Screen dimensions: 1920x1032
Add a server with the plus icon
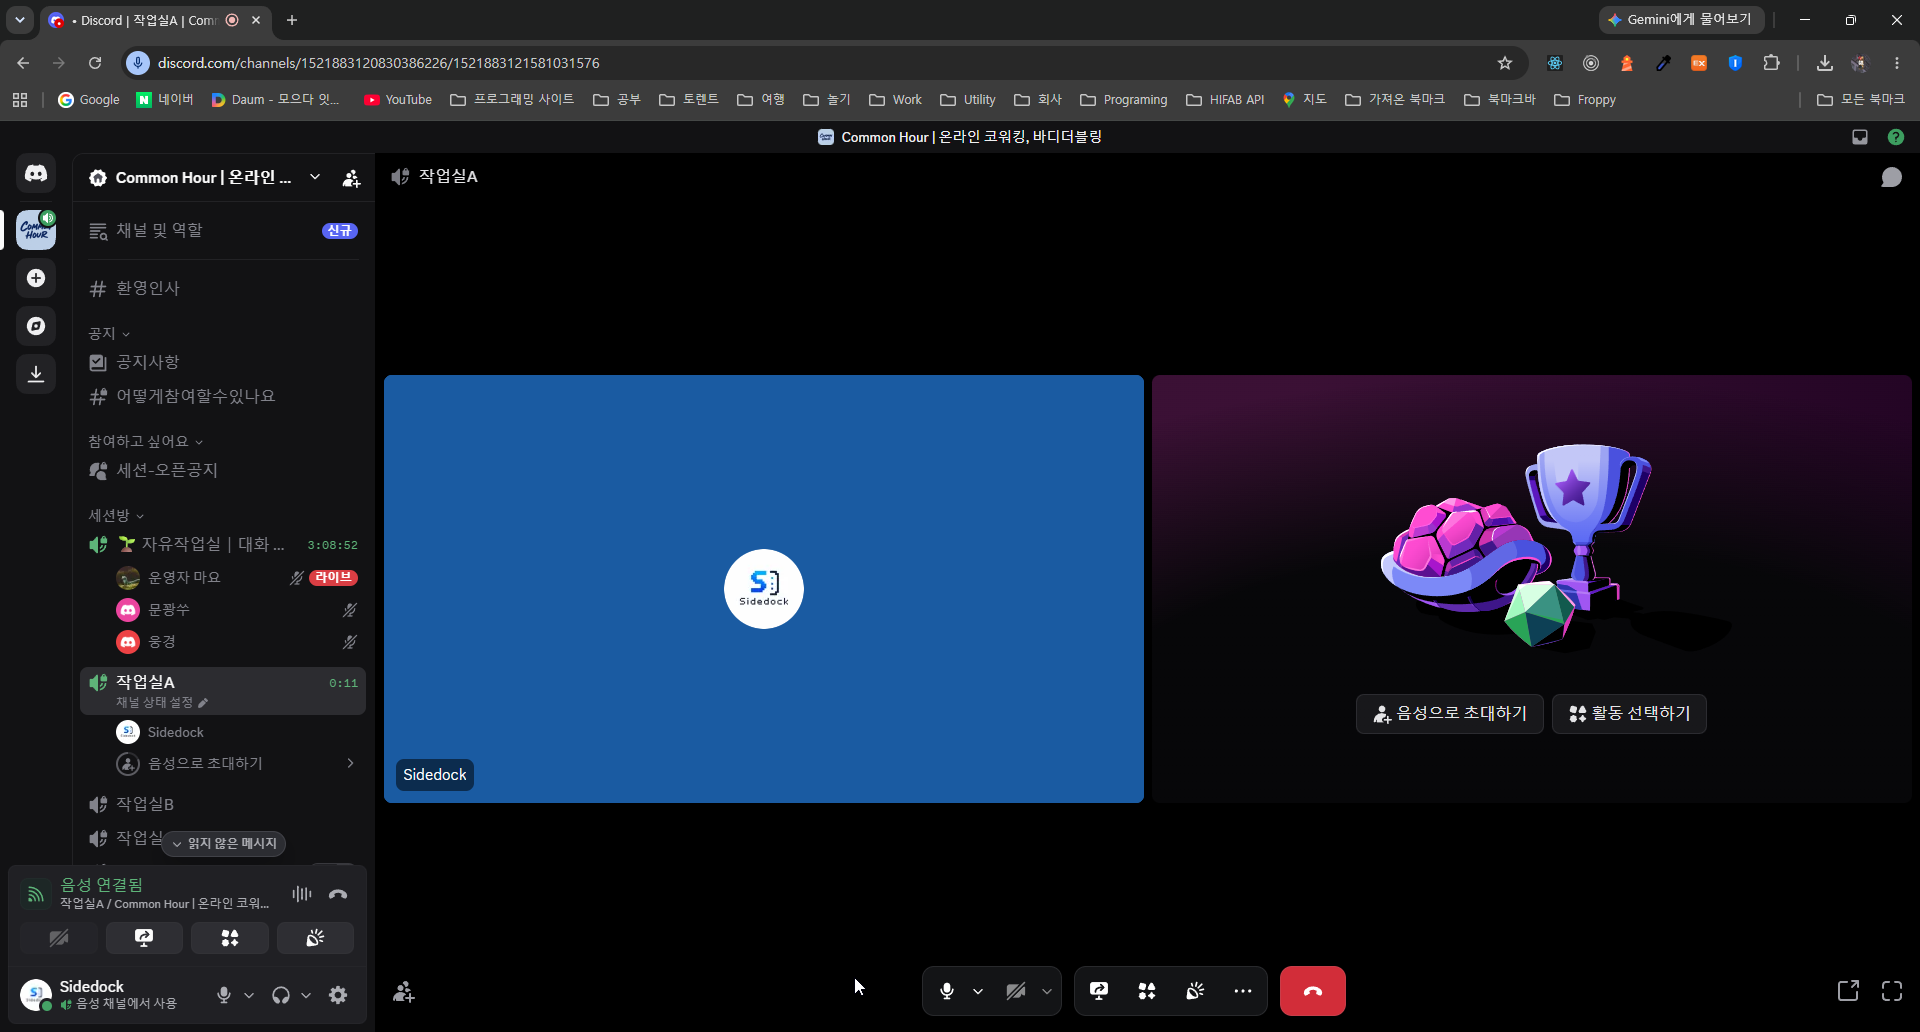click(36, 278)
